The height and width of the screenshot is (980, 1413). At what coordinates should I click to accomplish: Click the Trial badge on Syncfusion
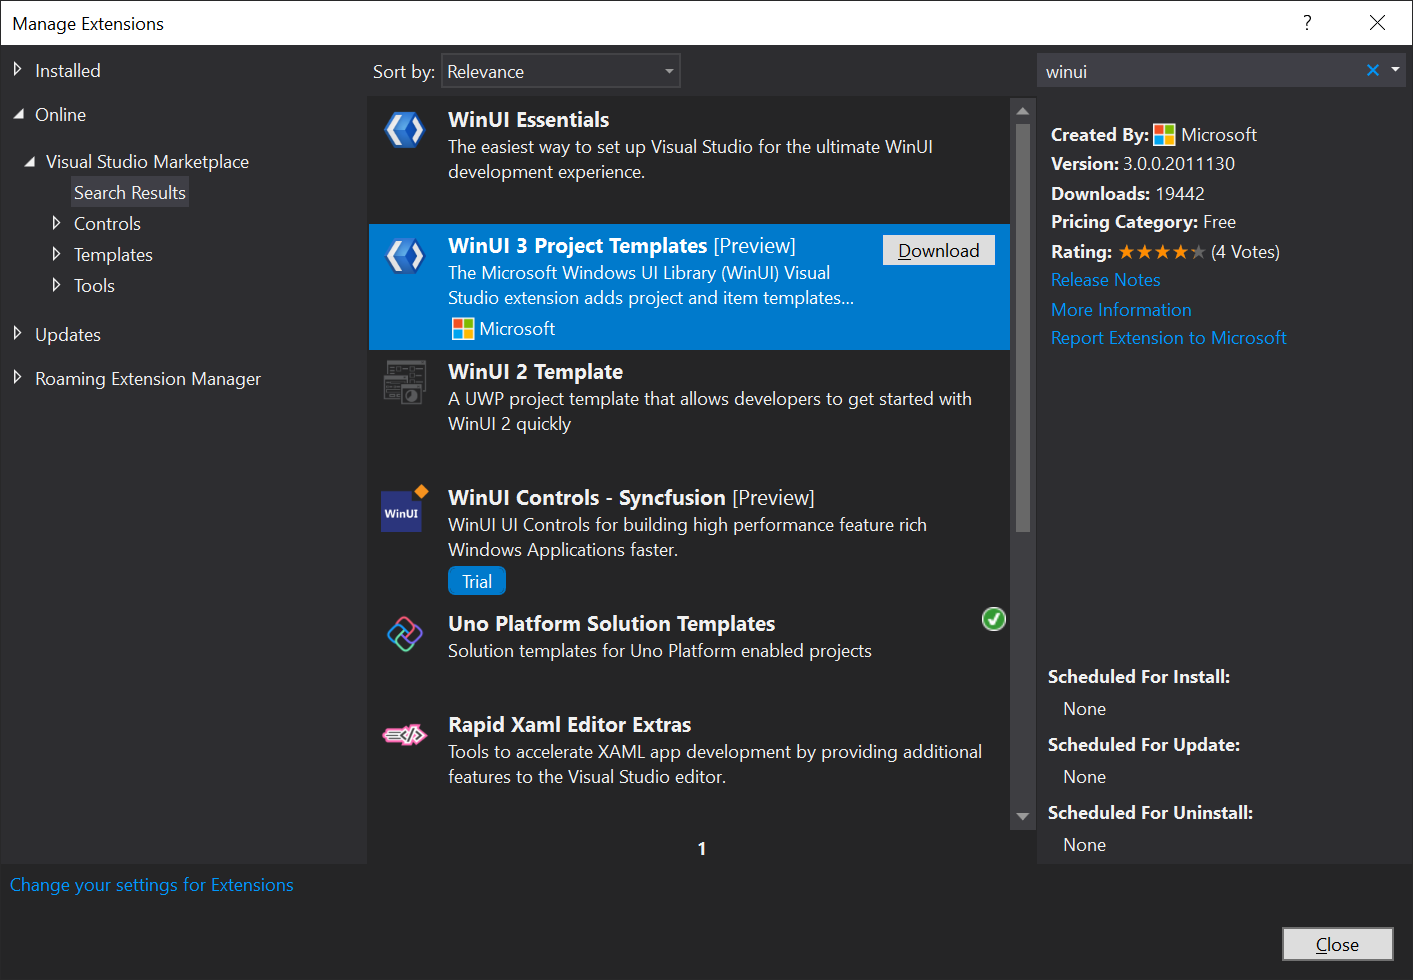[x=477, y=581]
